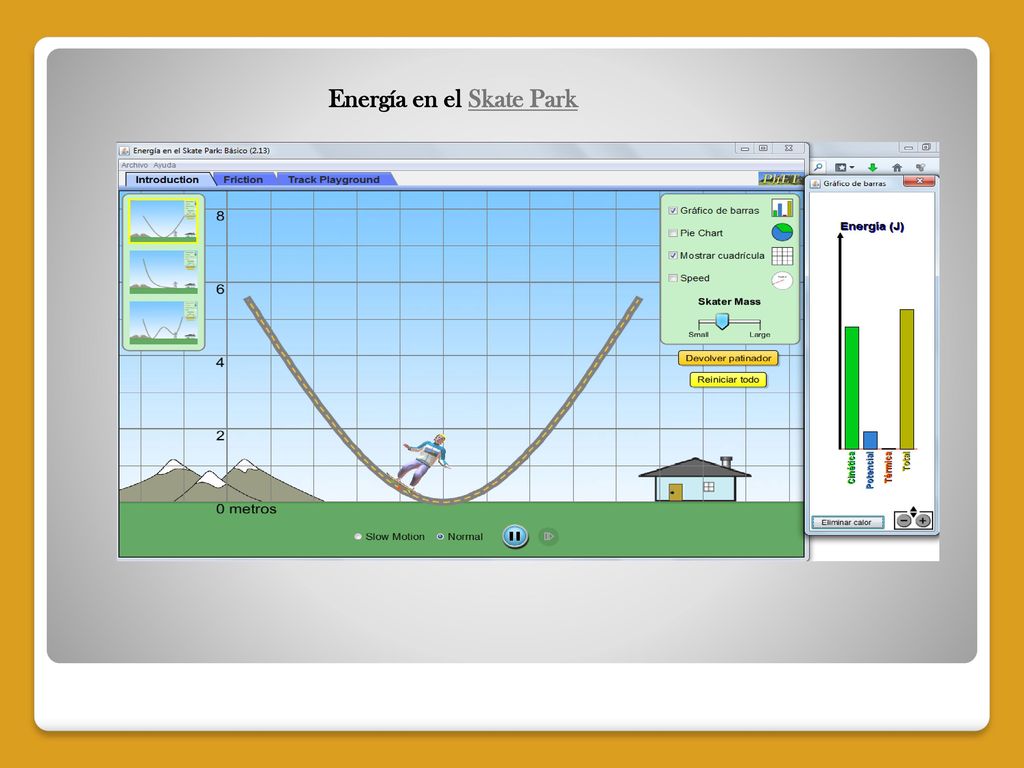
Task: Click the Reiniciar todo button
Action: pos(728,379)
